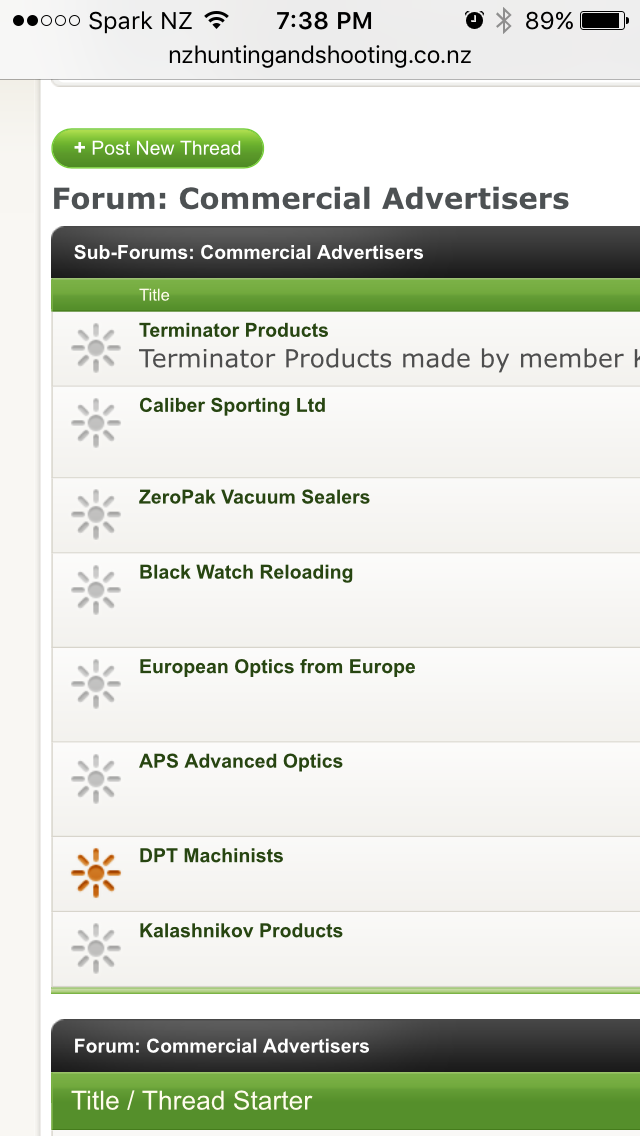This screenshot has height=1136, width=640.
Task: Click the Kalashnikov Products status icon
Action: point(96,948)
